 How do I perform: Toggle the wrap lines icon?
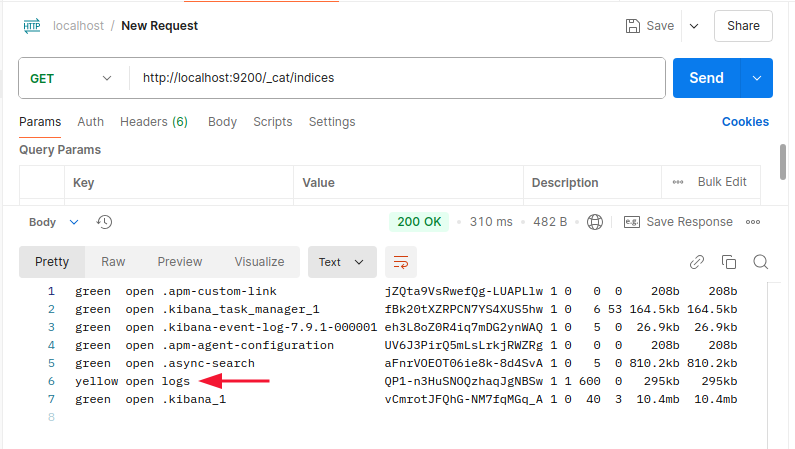tap(401, 262)
